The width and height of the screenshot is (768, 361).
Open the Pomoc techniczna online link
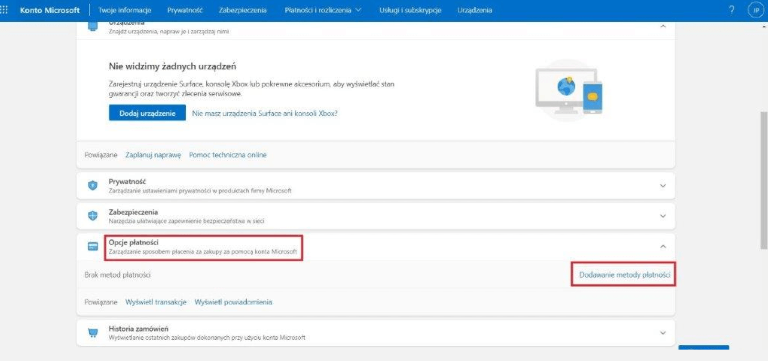point(228,155)
